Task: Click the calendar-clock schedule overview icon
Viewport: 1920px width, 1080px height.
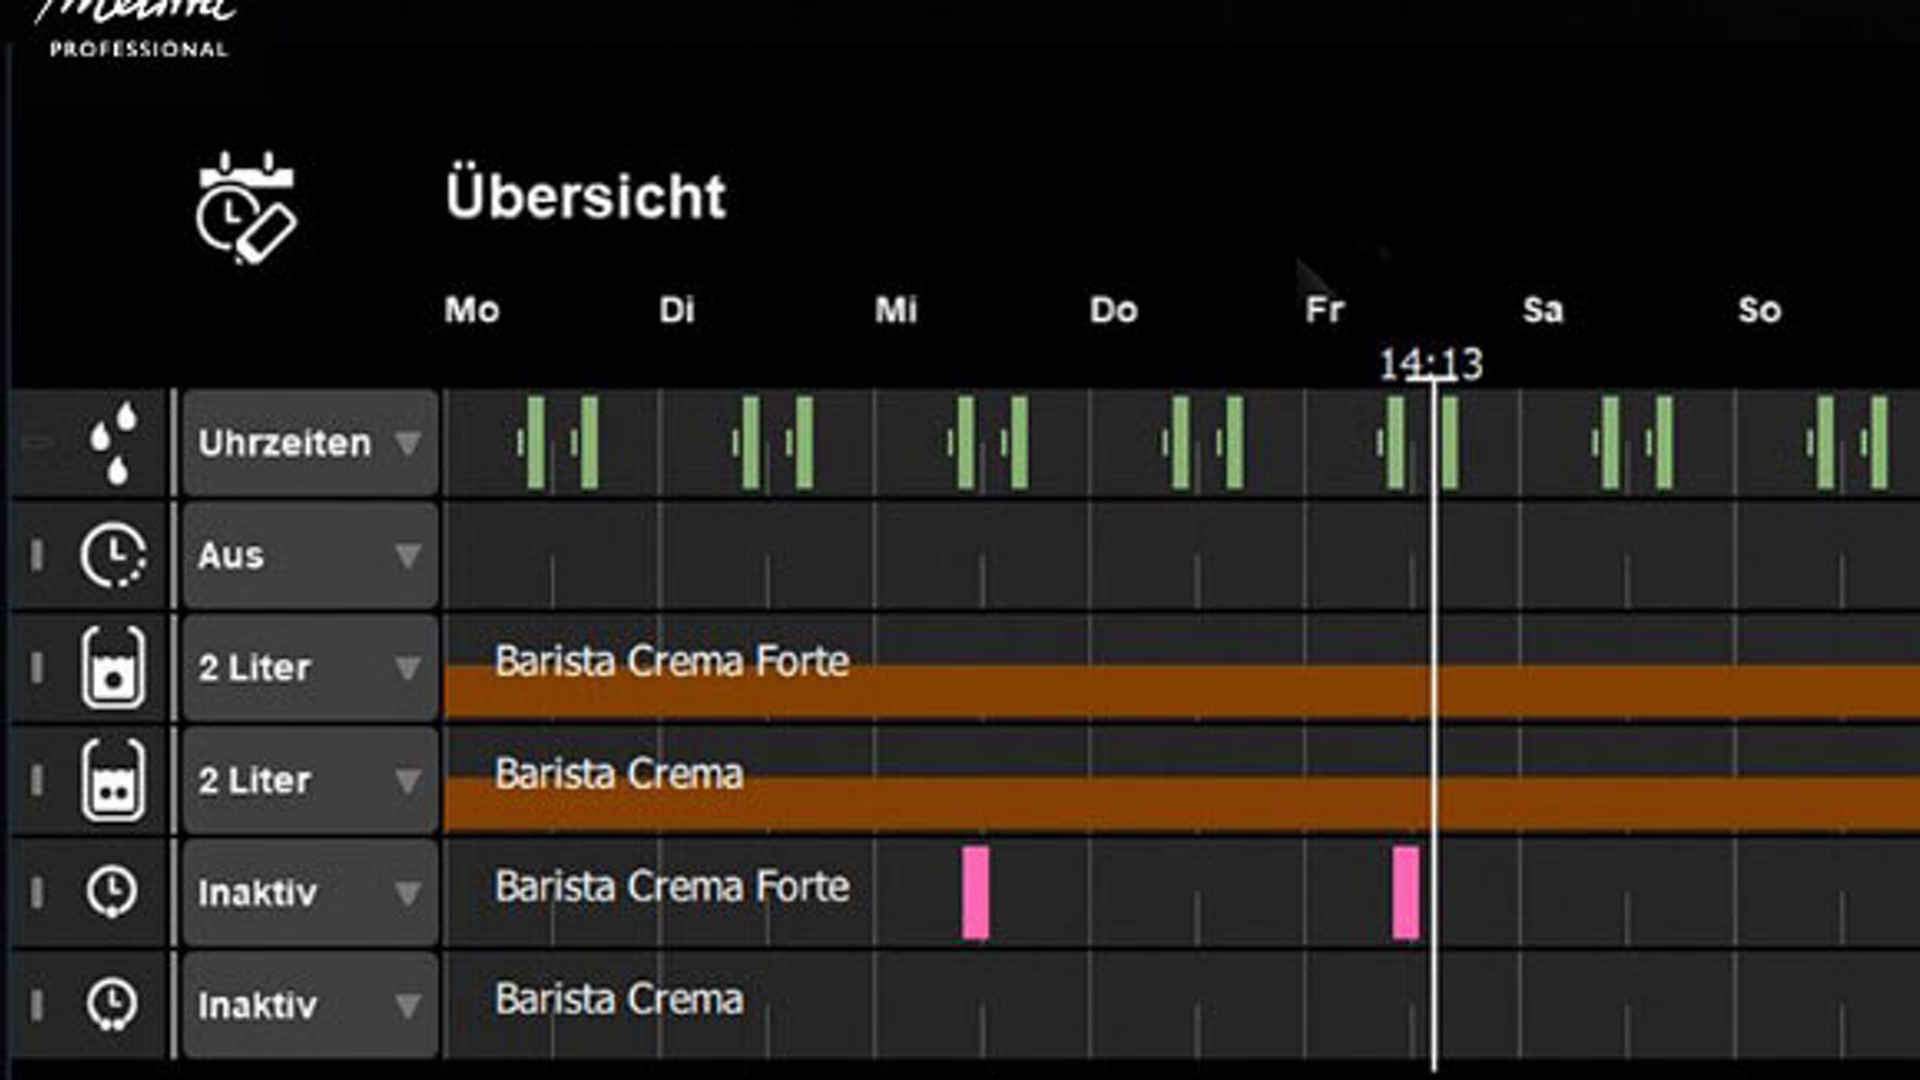Action: pyautogui.click(x=246, y=207)
